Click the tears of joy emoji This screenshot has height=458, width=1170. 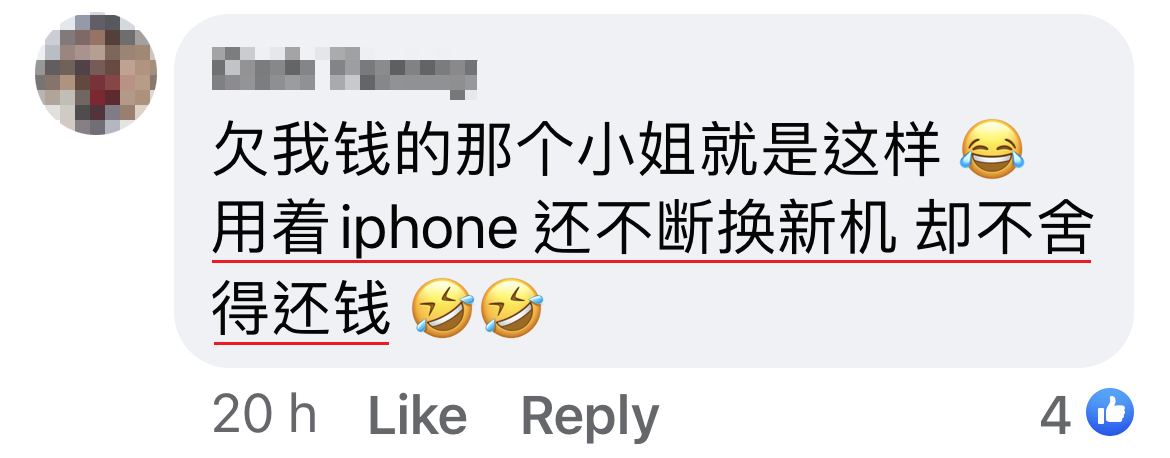(x=992, y=149)
